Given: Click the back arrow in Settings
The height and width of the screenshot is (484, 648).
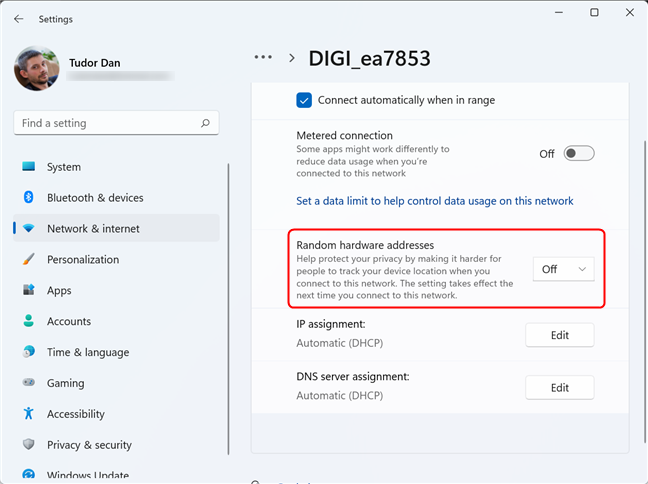Looking at the screenshot, I should 19,19.
